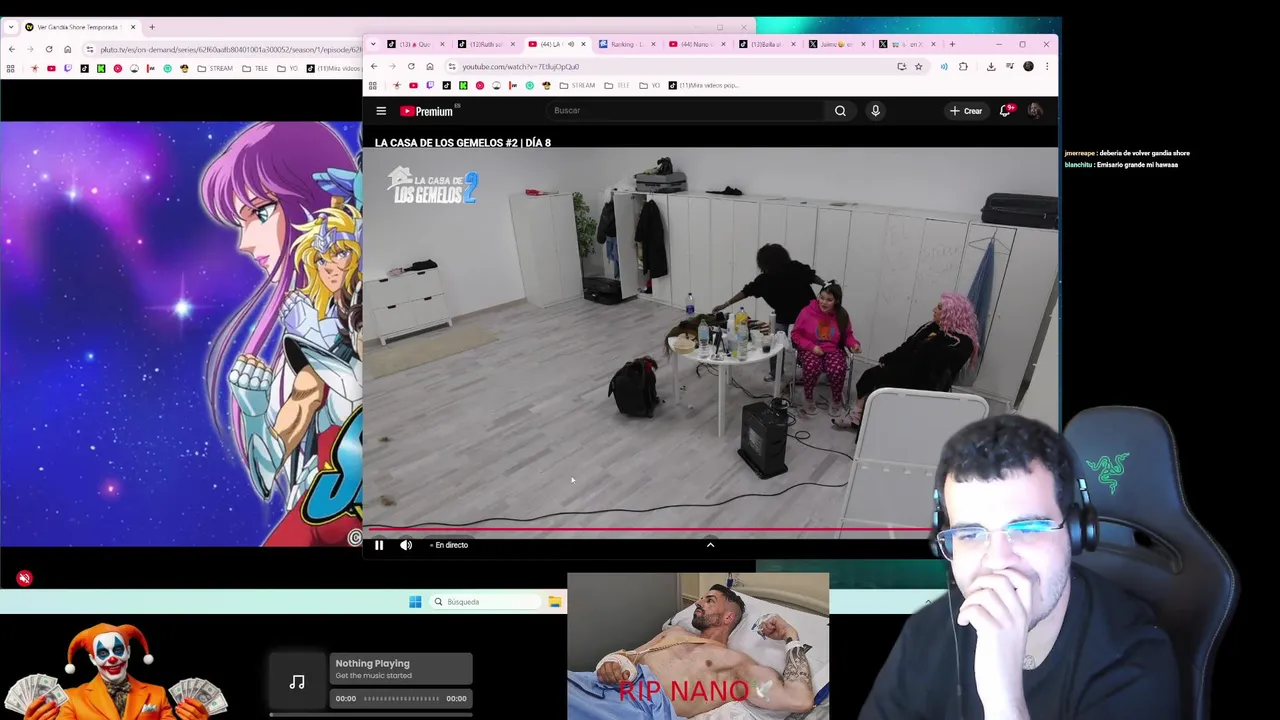Image resolution: width=1280 pixels, height=720 pixels.
Task: Reload the YouTube page
Action: 411,66
